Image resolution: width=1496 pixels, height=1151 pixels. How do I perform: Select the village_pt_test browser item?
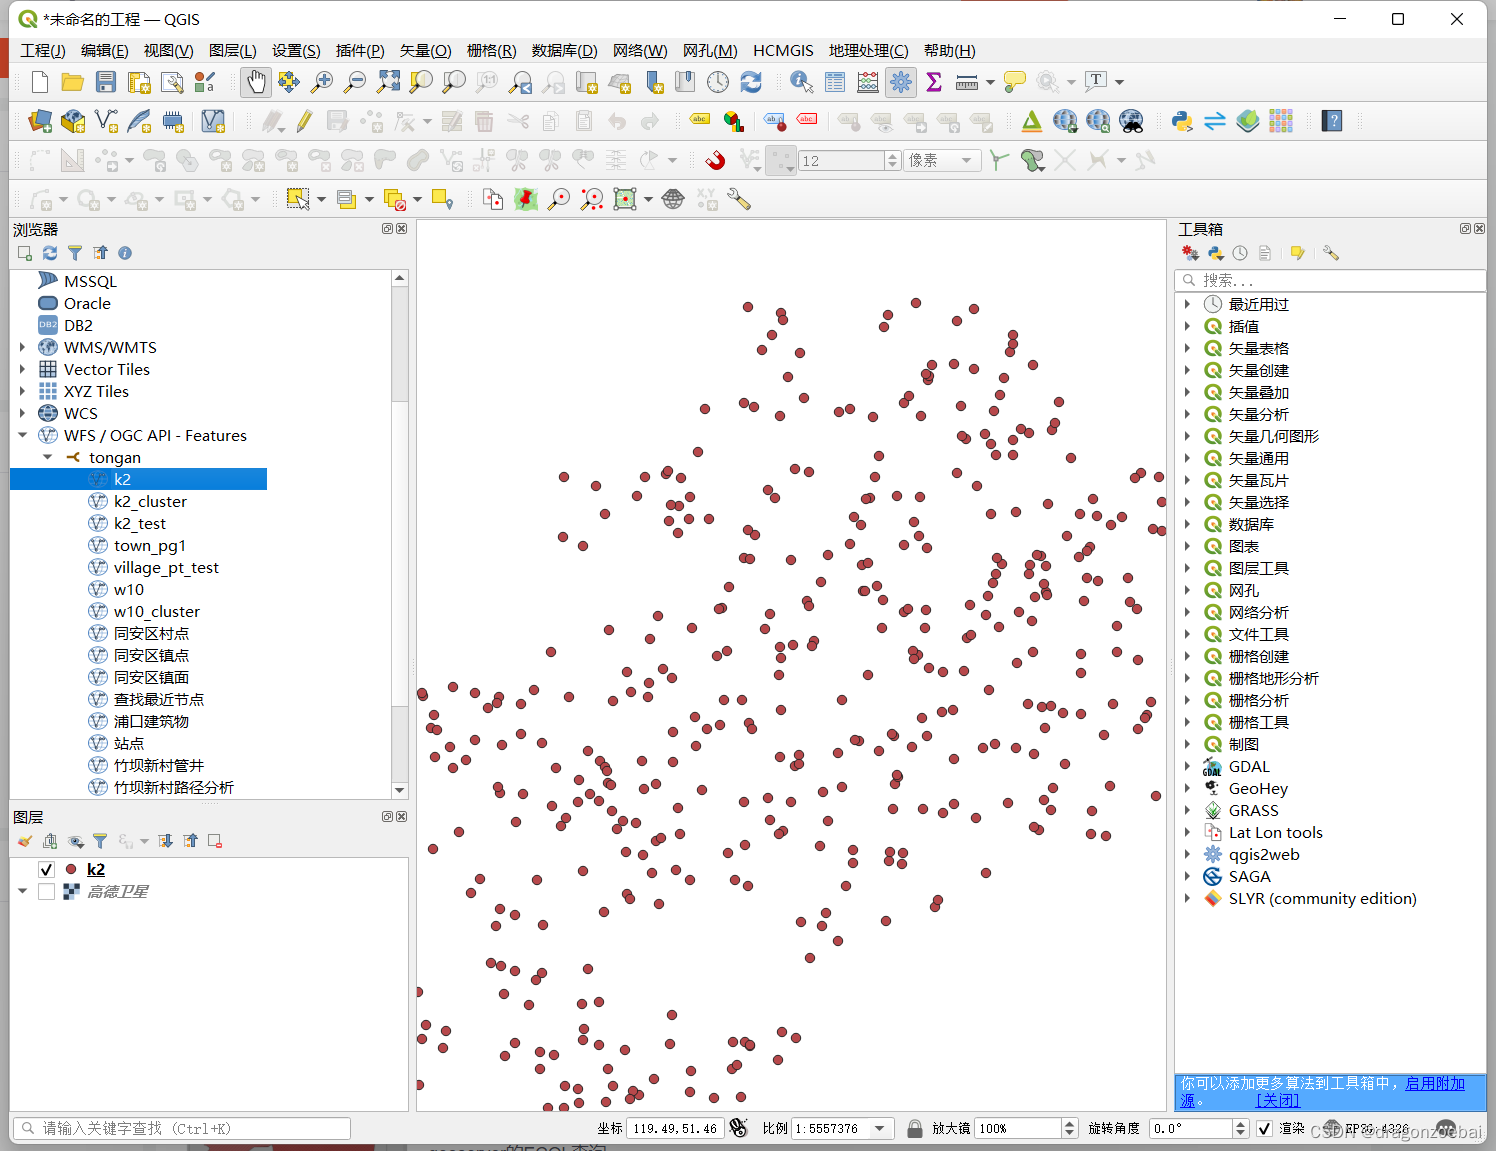(166, 567)
